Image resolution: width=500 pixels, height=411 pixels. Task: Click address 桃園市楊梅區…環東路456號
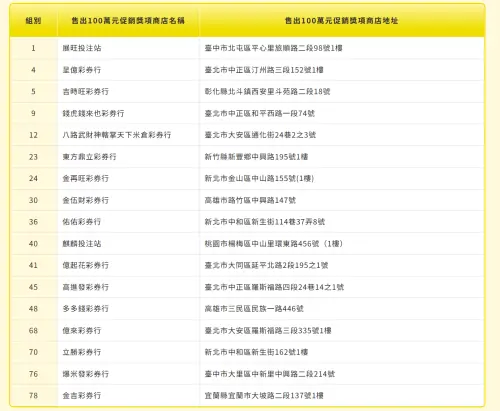click(274, 244)
